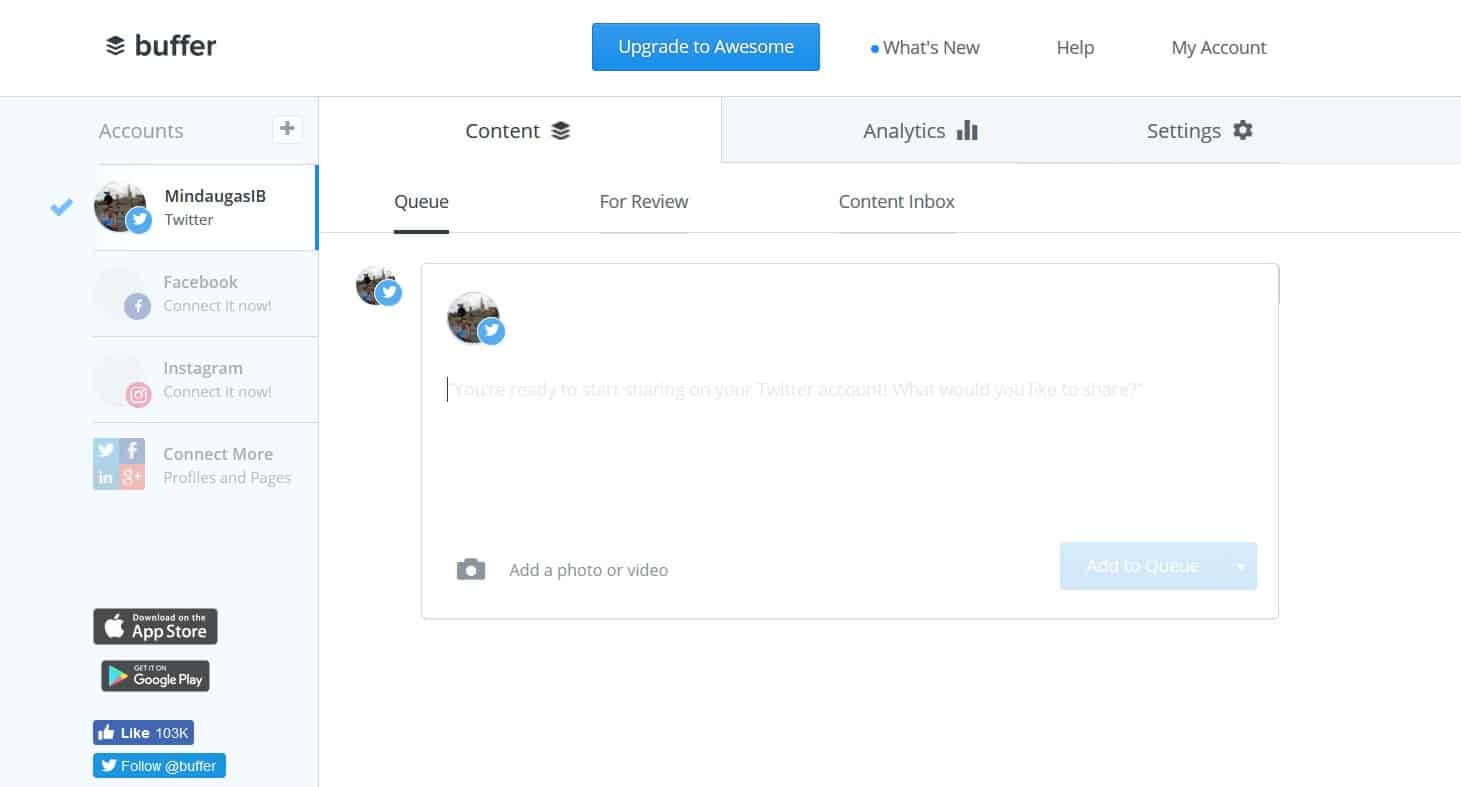Viewport: 1461px width, 787px height.
Task: Toggle the selected checkmark beside MindaugasIB
Action: [x=62, y=207]
